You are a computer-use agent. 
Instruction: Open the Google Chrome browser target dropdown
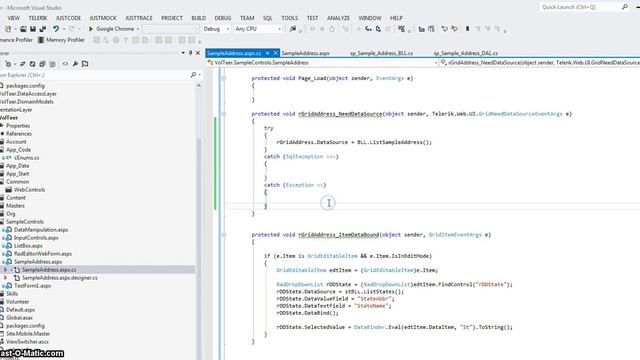tap(138, 29)
